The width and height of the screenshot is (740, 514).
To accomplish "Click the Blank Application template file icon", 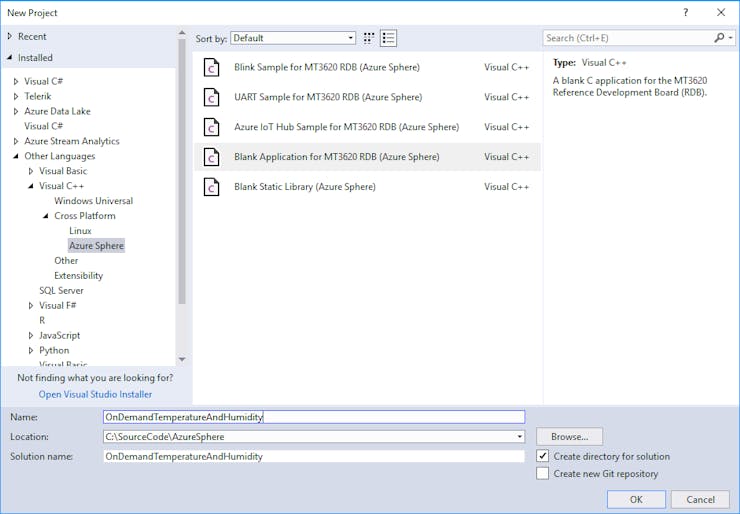I will [x=211, y=157].
